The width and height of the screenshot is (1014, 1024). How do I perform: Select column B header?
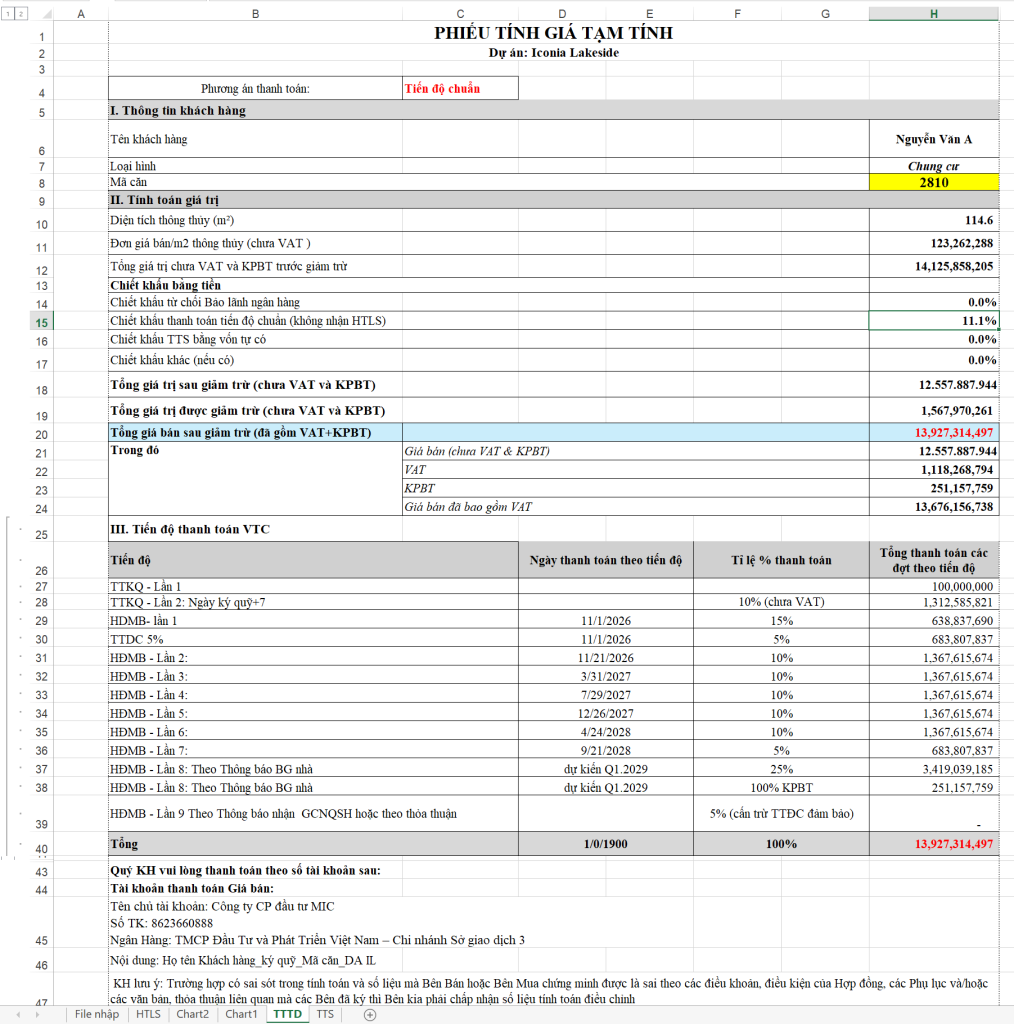point(255,14)
